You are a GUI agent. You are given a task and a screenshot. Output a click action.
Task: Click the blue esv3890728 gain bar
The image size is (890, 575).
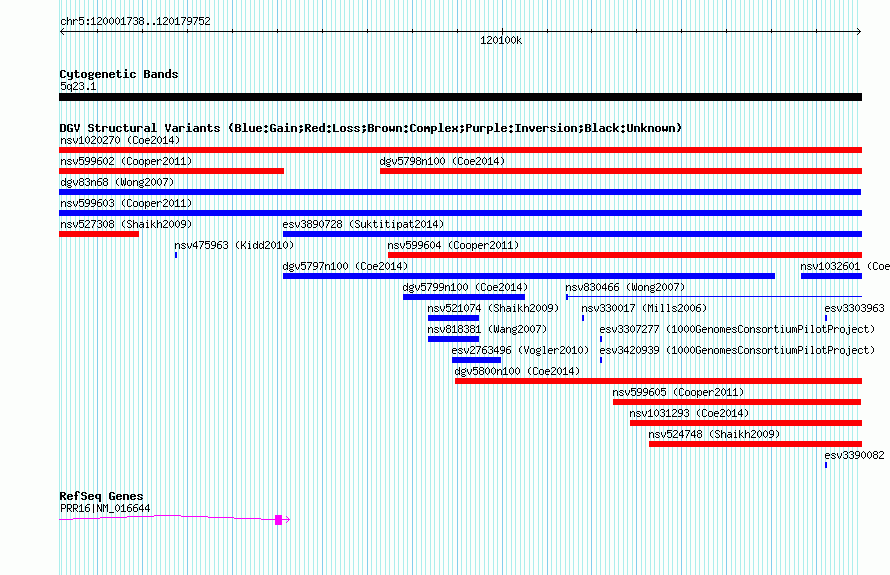(x=572, y=234)
